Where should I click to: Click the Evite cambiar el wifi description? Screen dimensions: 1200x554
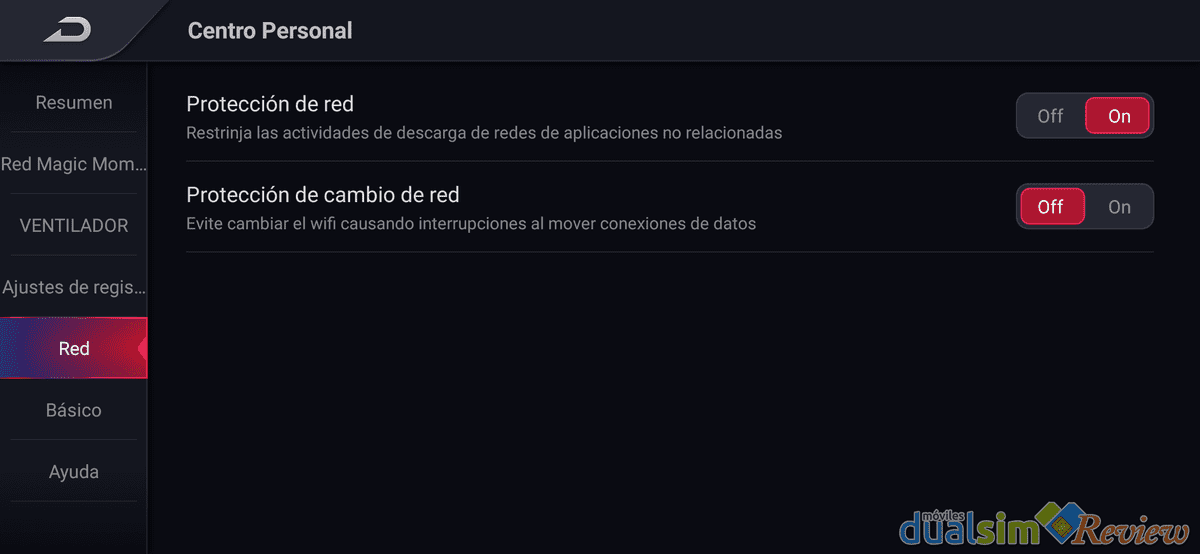pyautogui.click(x=471, y=223)
